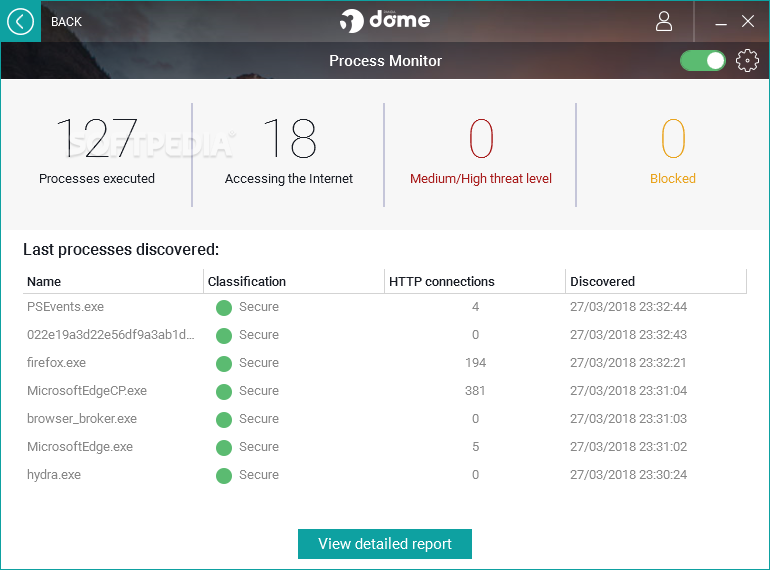
Task: Select the browser_broker.exe process
Action: pos(385,419)
